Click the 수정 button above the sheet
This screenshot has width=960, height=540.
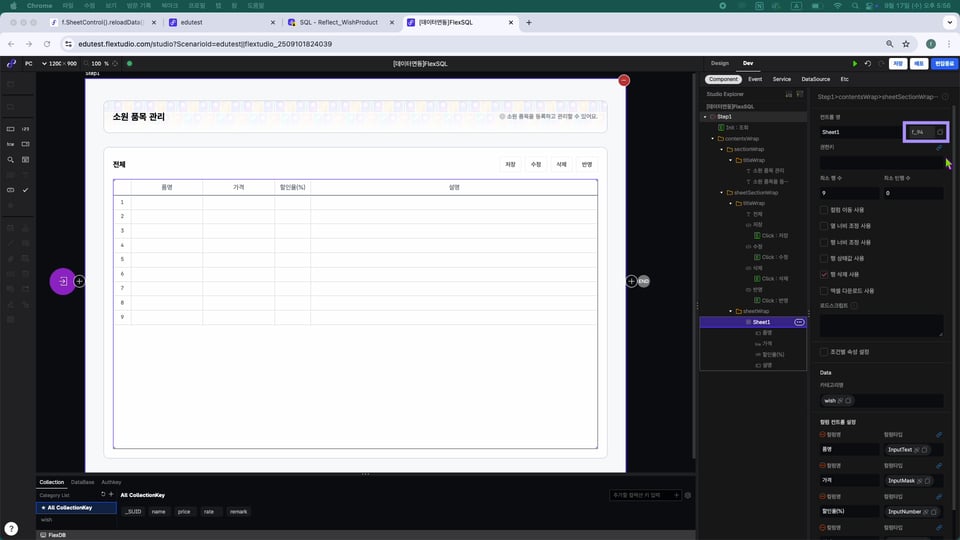point(536,165)
